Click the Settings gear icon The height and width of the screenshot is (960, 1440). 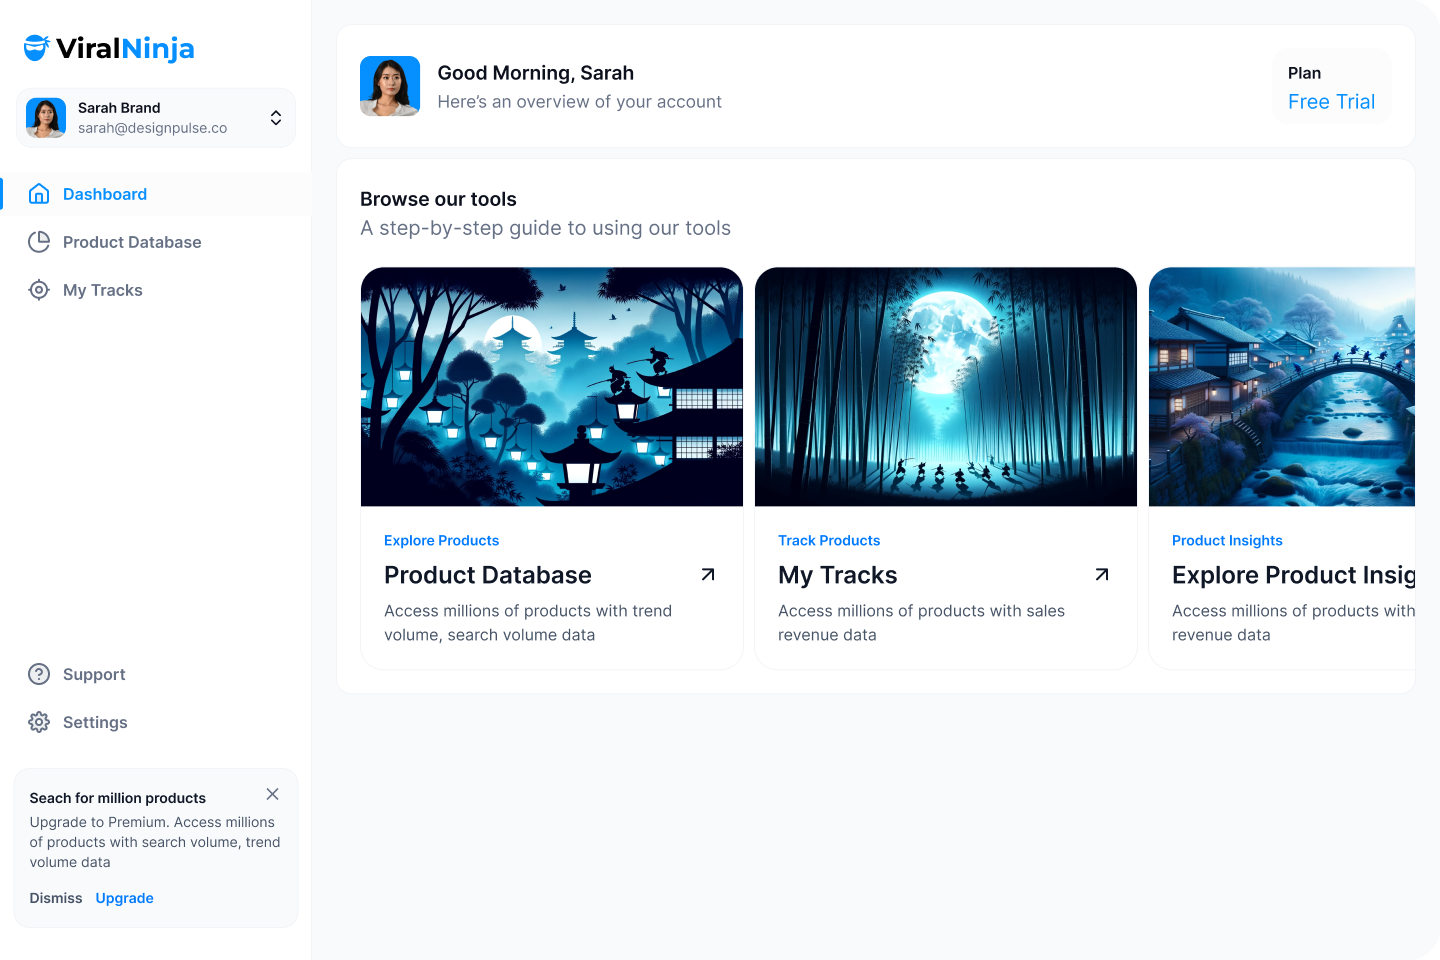(39, 722)
